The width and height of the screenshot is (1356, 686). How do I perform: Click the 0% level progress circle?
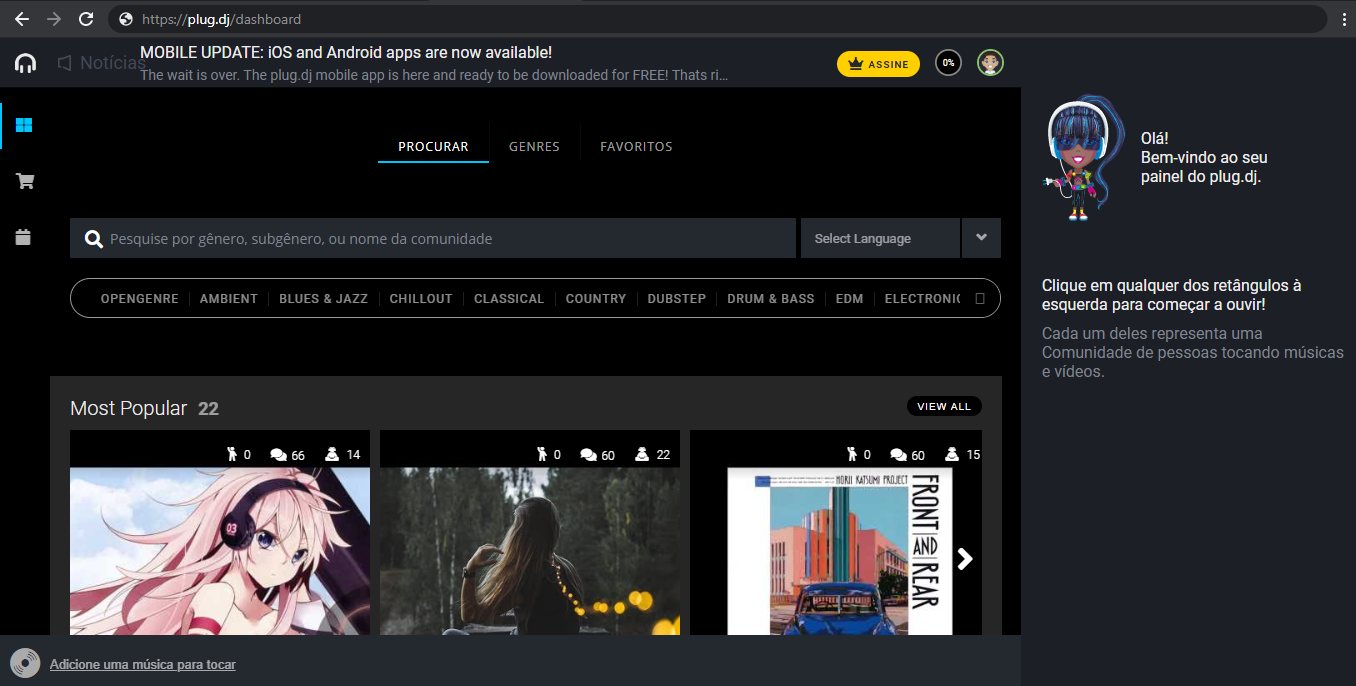[x=948, y=63]
